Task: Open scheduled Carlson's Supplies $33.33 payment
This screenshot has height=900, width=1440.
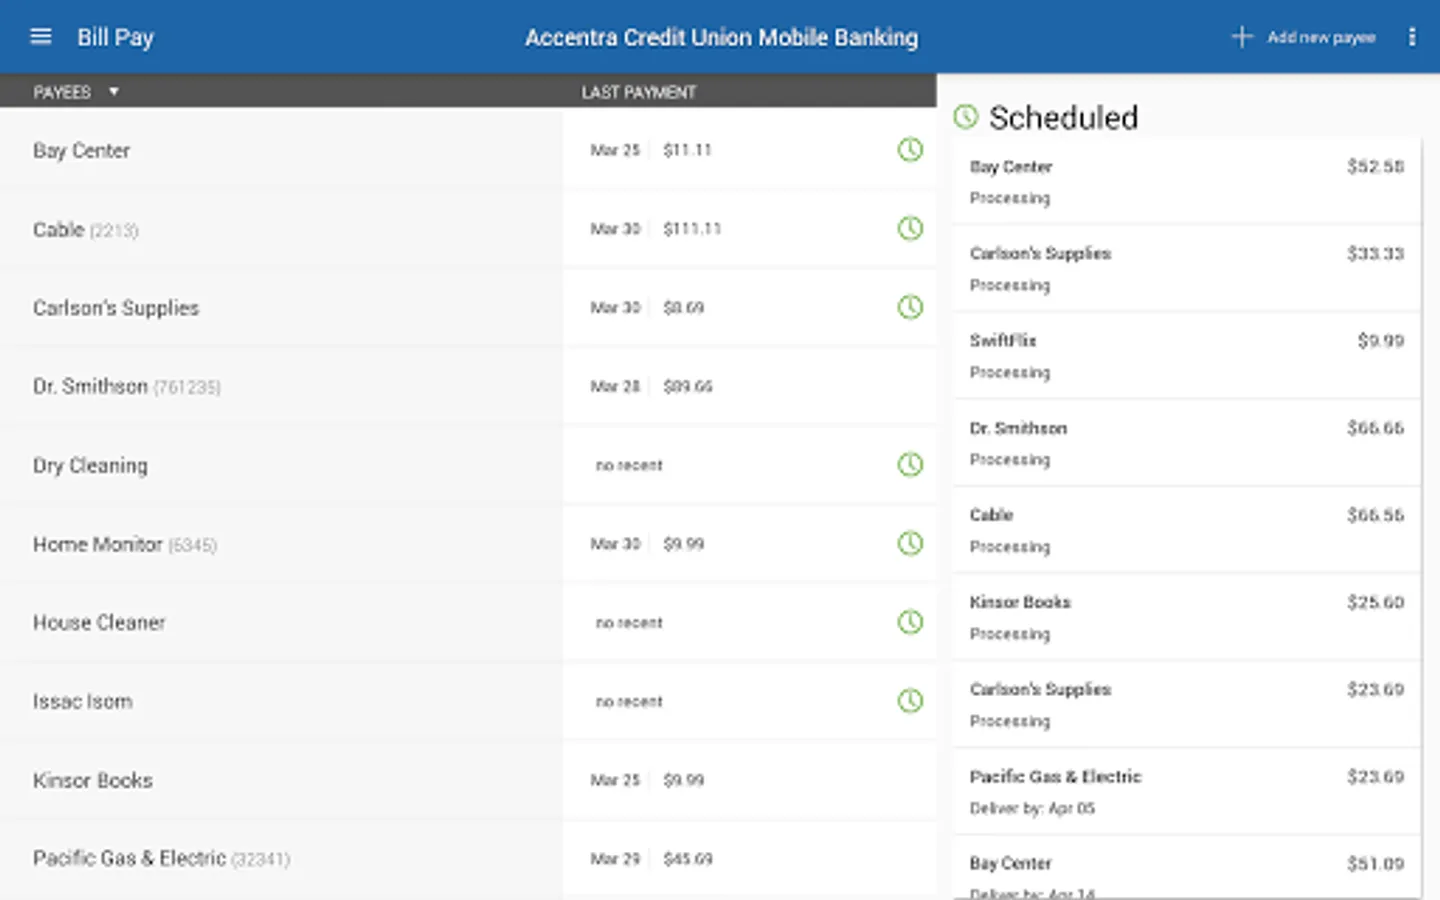Action: click(1187, 269)
